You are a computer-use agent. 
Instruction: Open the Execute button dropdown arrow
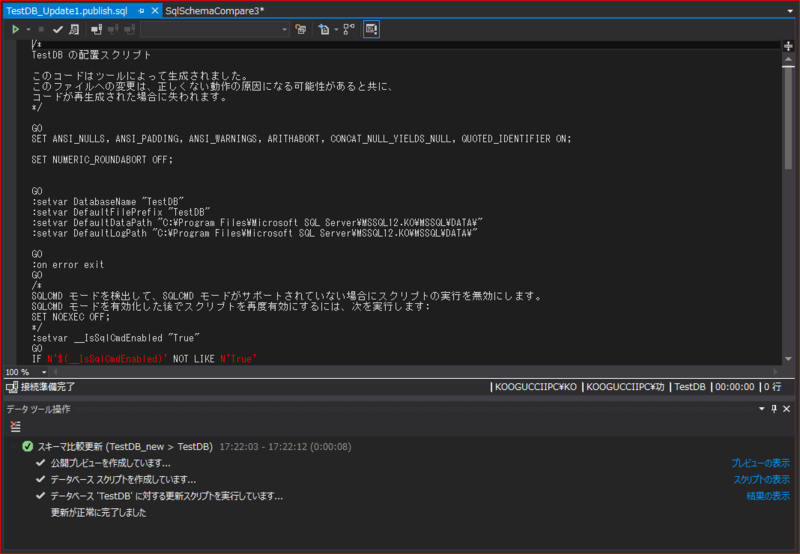(28, 30)
